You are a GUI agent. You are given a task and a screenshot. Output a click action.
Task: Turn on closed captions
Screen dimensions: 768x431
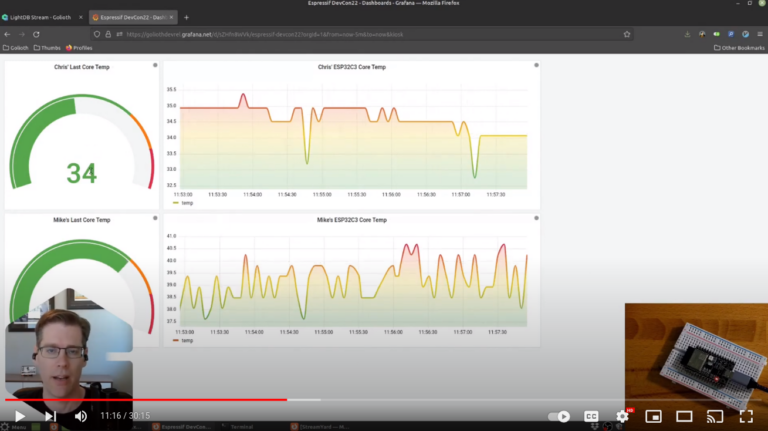tap(591, 416)
